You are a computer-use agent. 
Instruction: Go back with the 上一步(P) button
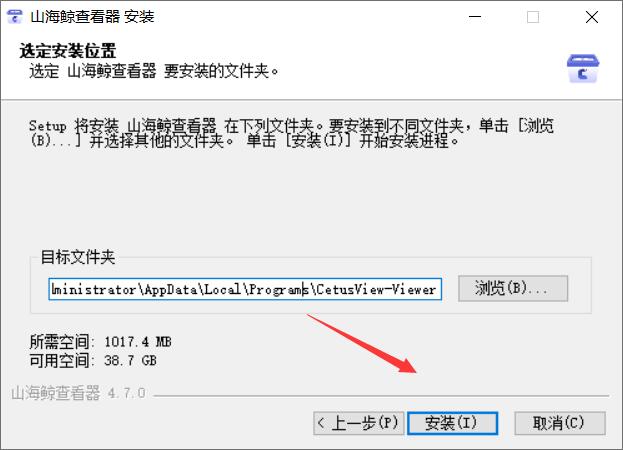click(358, 423)
